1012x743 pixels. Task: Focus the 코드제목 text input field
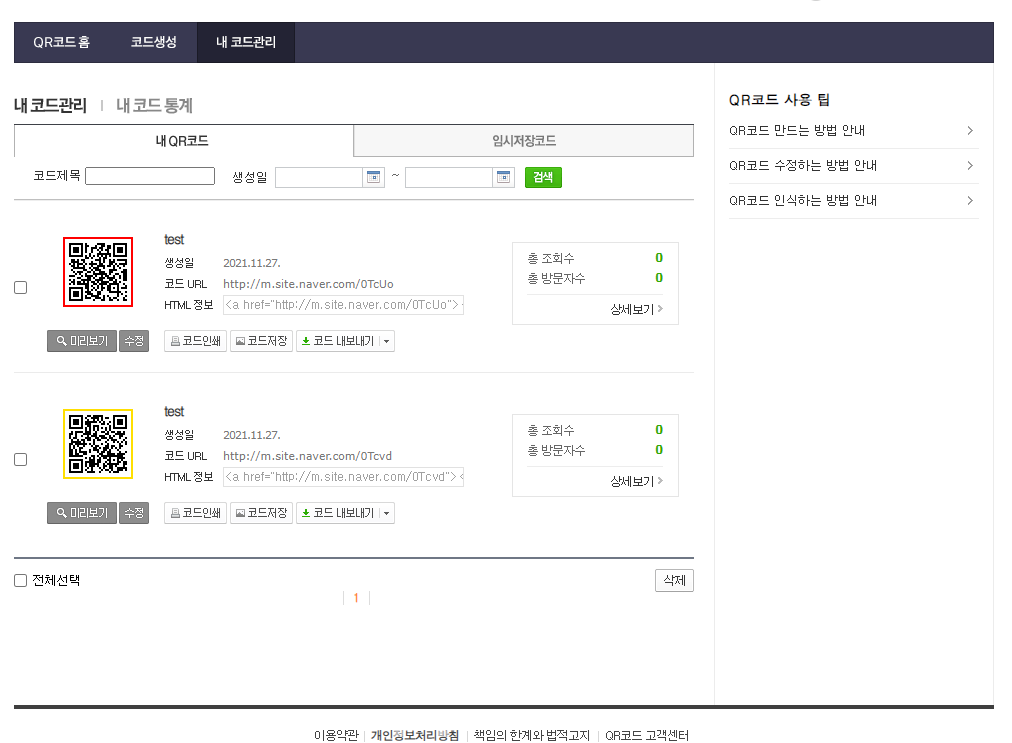pyautogui.click(x=150, y=177)
